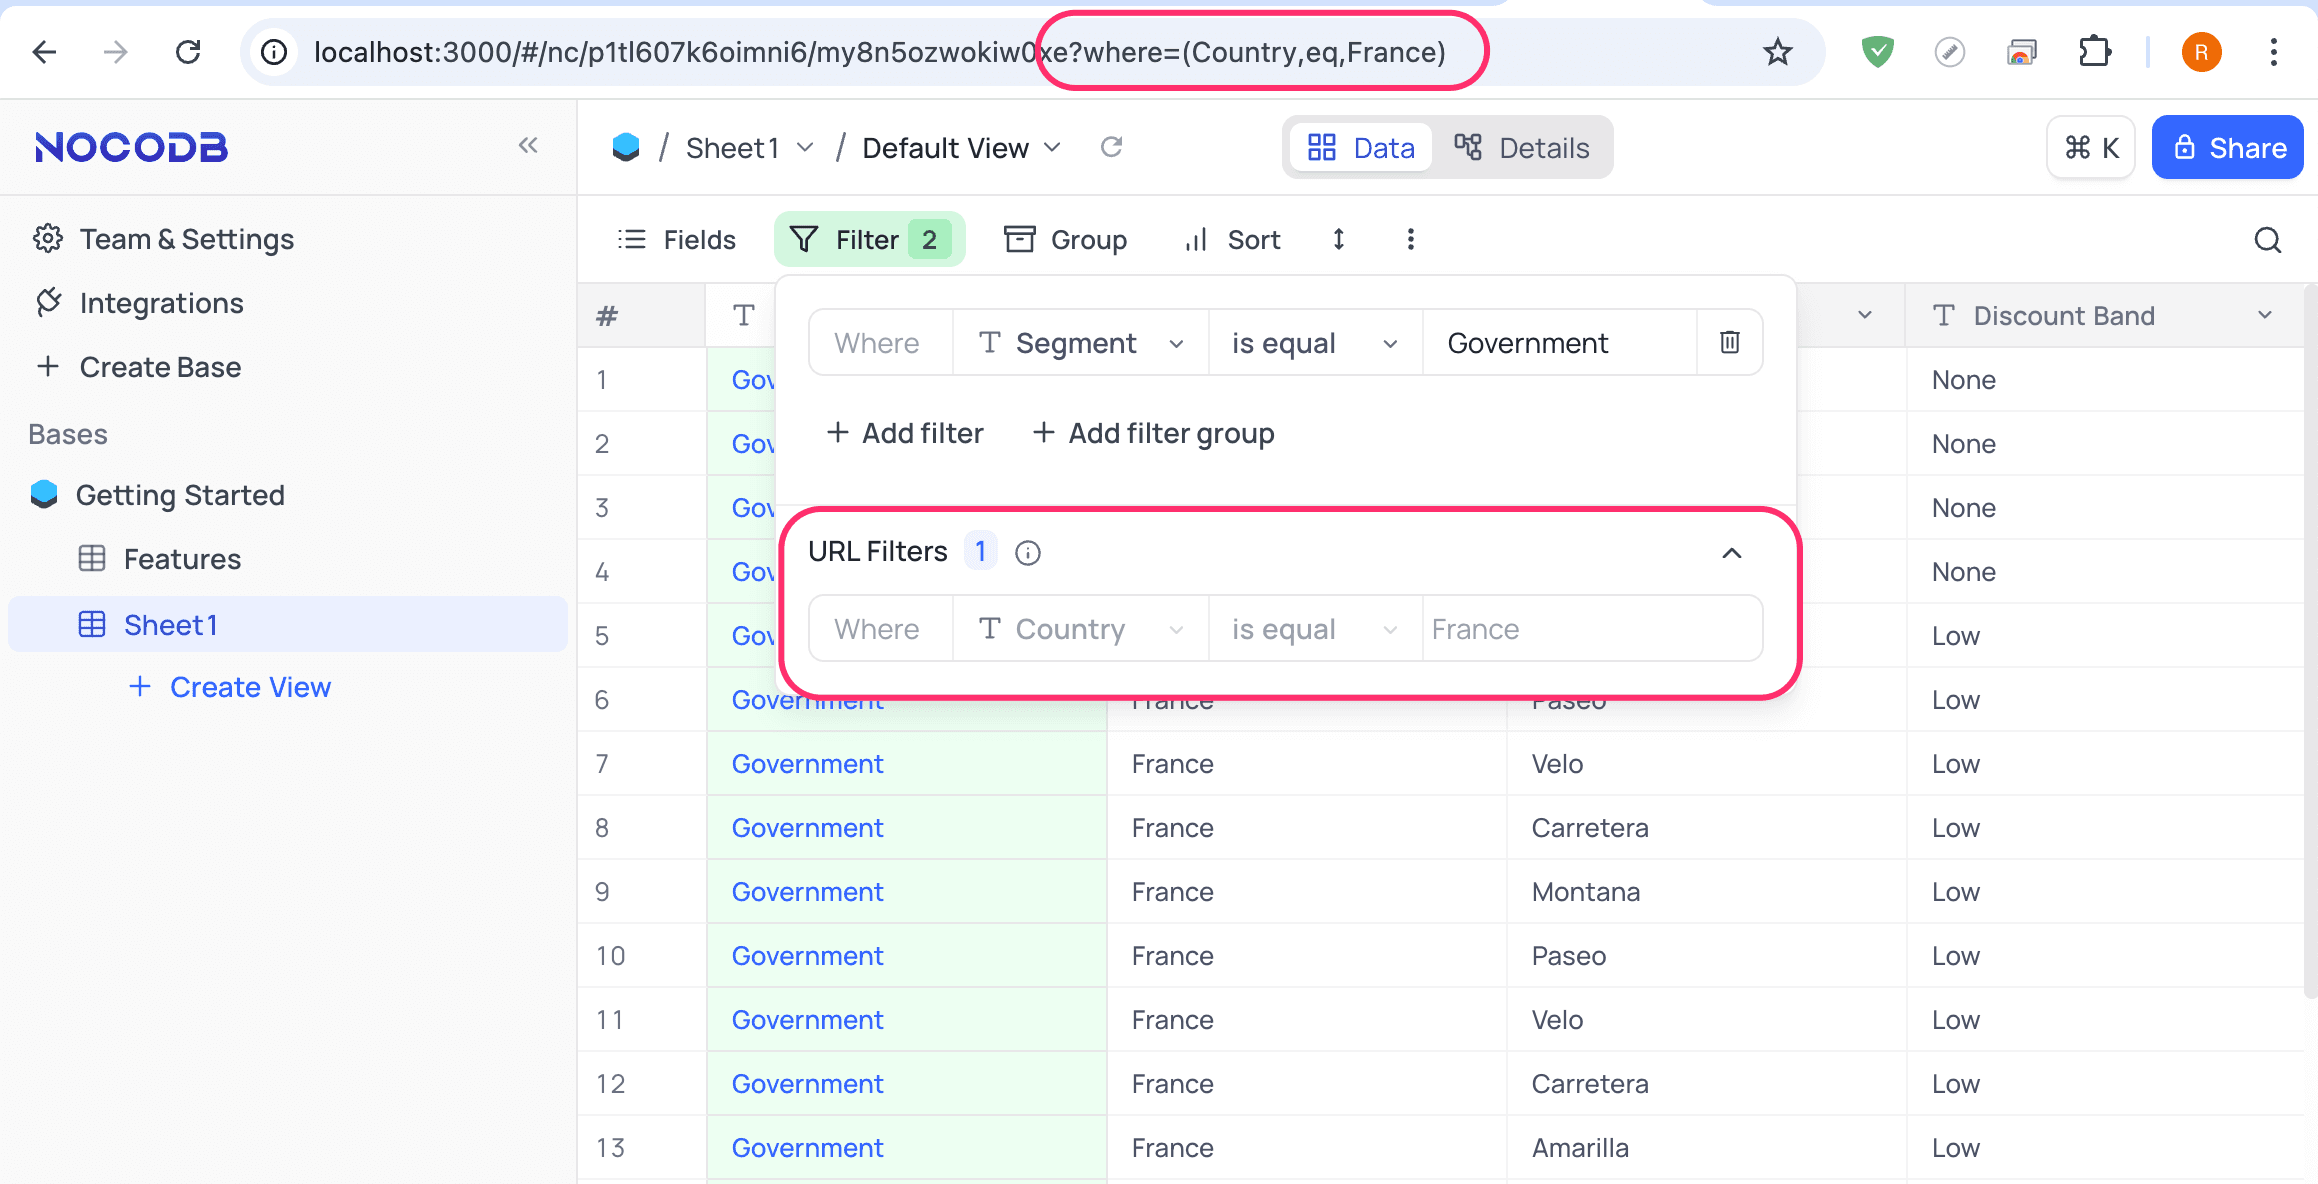Screen dimensions: 2318x1184
Task: Refresh the Default View
Action: coord(1112,147)
